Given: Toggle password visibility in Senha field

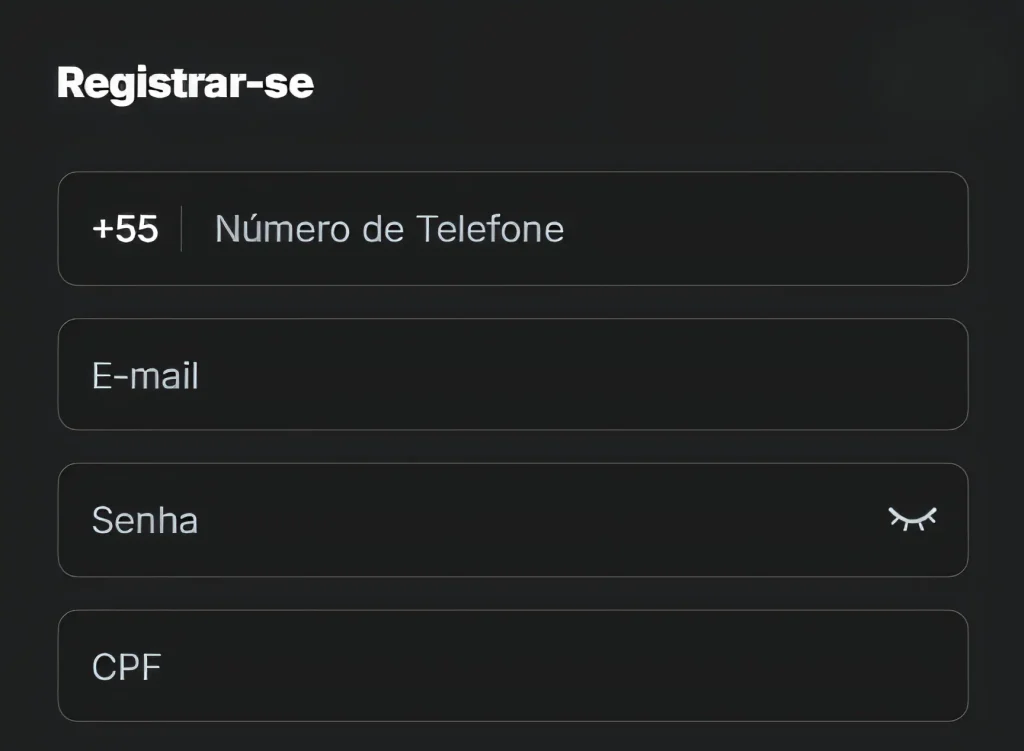Looking at the screenshot, I should click(x=912, y=519).
